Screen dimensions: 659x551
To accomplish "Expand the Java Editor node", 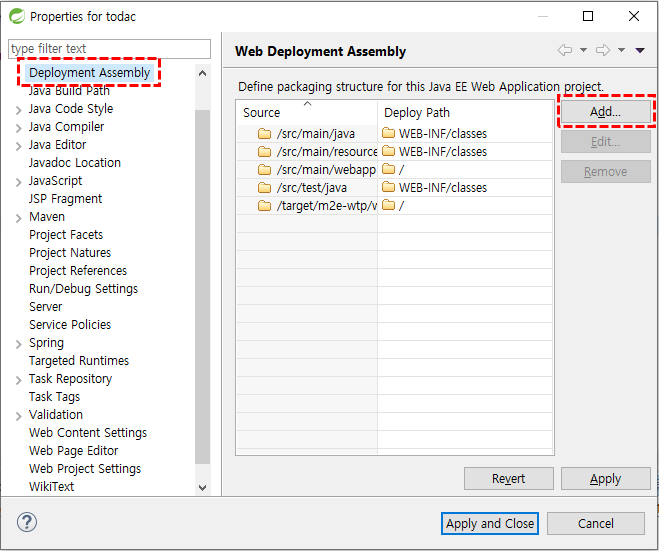I will (18, 146).
